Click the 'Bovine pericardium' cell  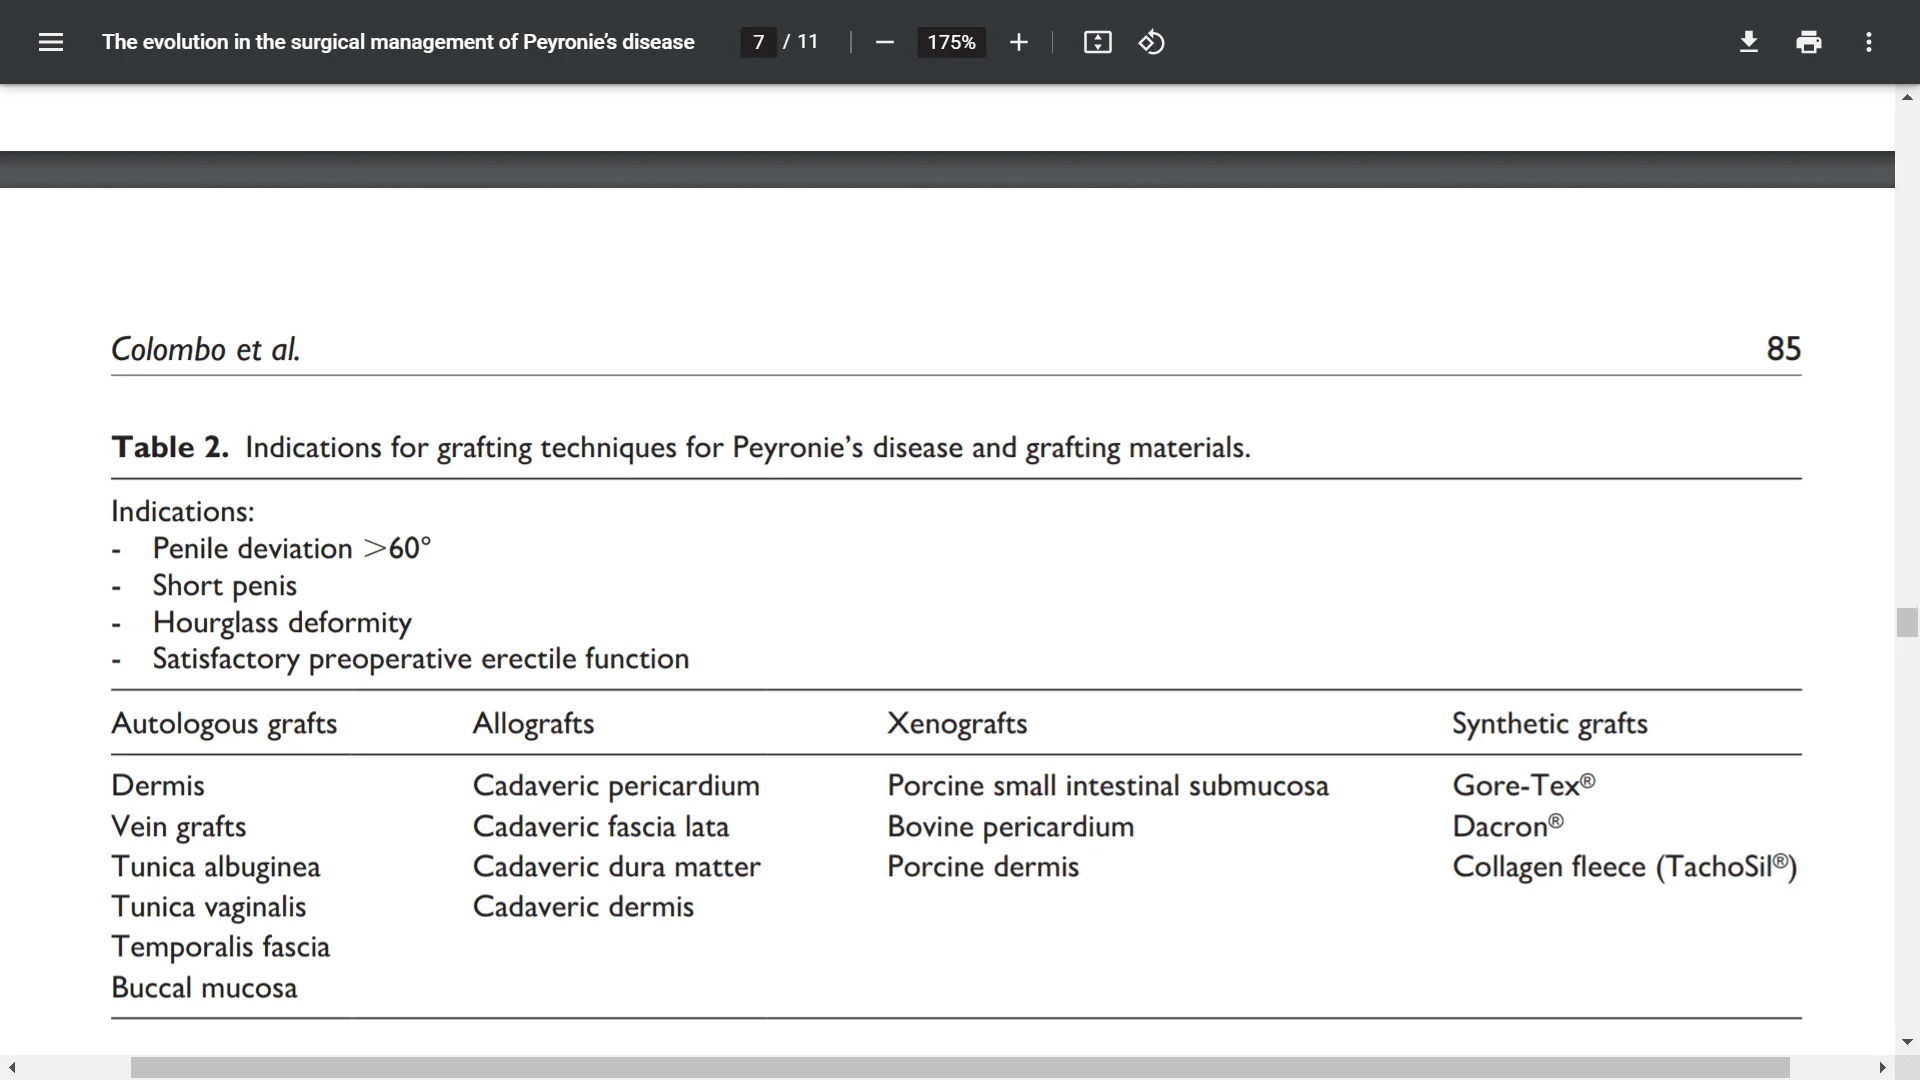click(x=1011, y=826)
